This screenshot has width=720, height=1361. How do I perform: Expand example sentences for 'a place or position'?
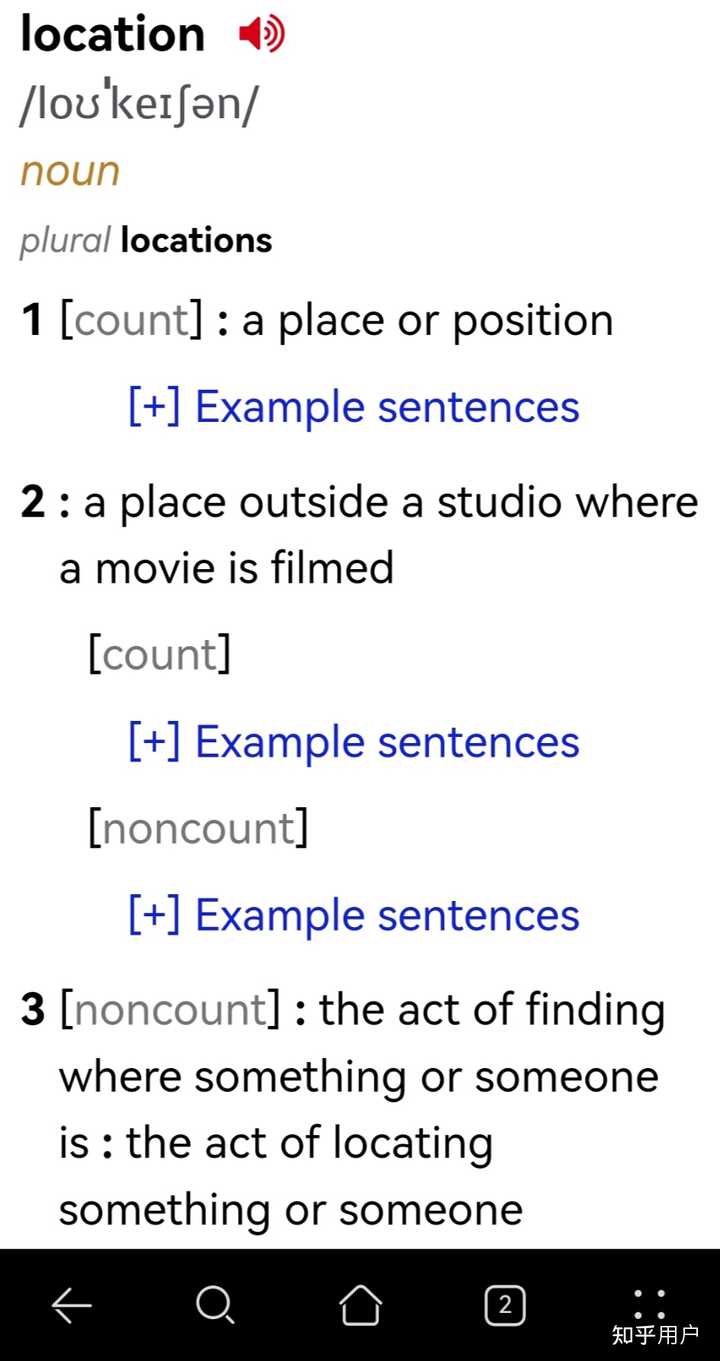click(354, 407)
